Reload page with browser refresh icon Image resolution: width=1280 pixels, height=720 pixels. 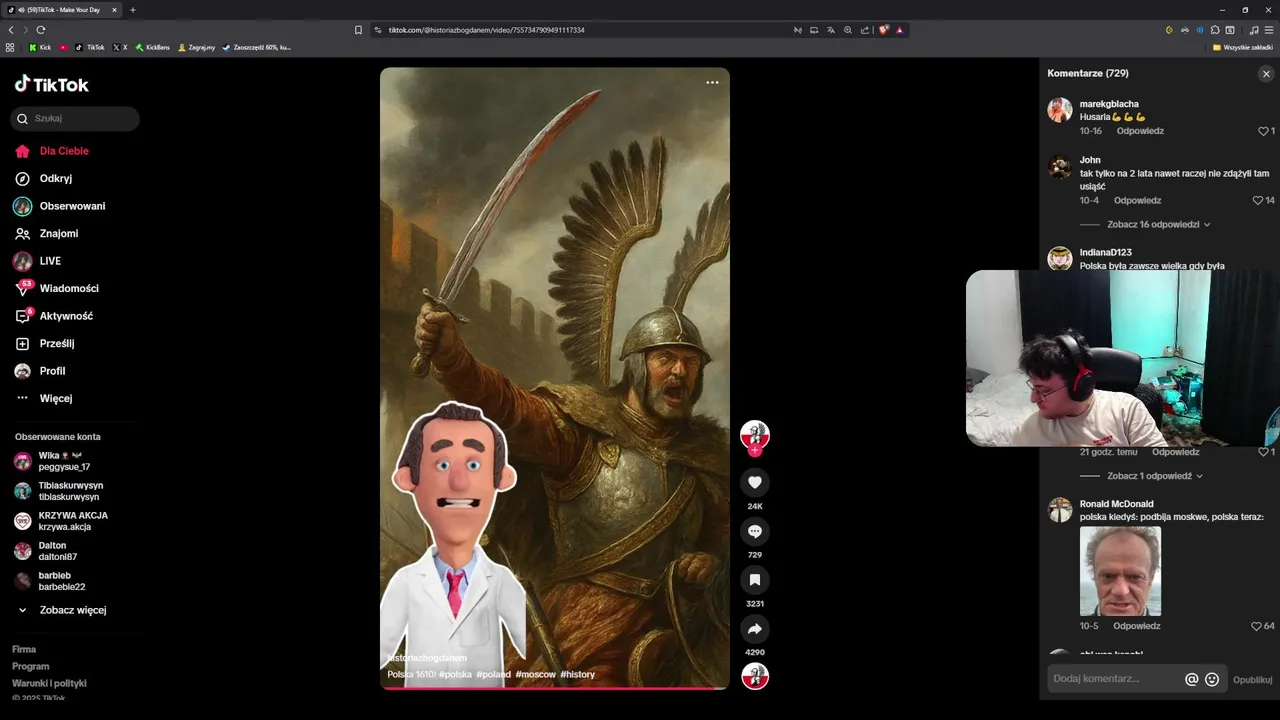(x=41, y=30)
